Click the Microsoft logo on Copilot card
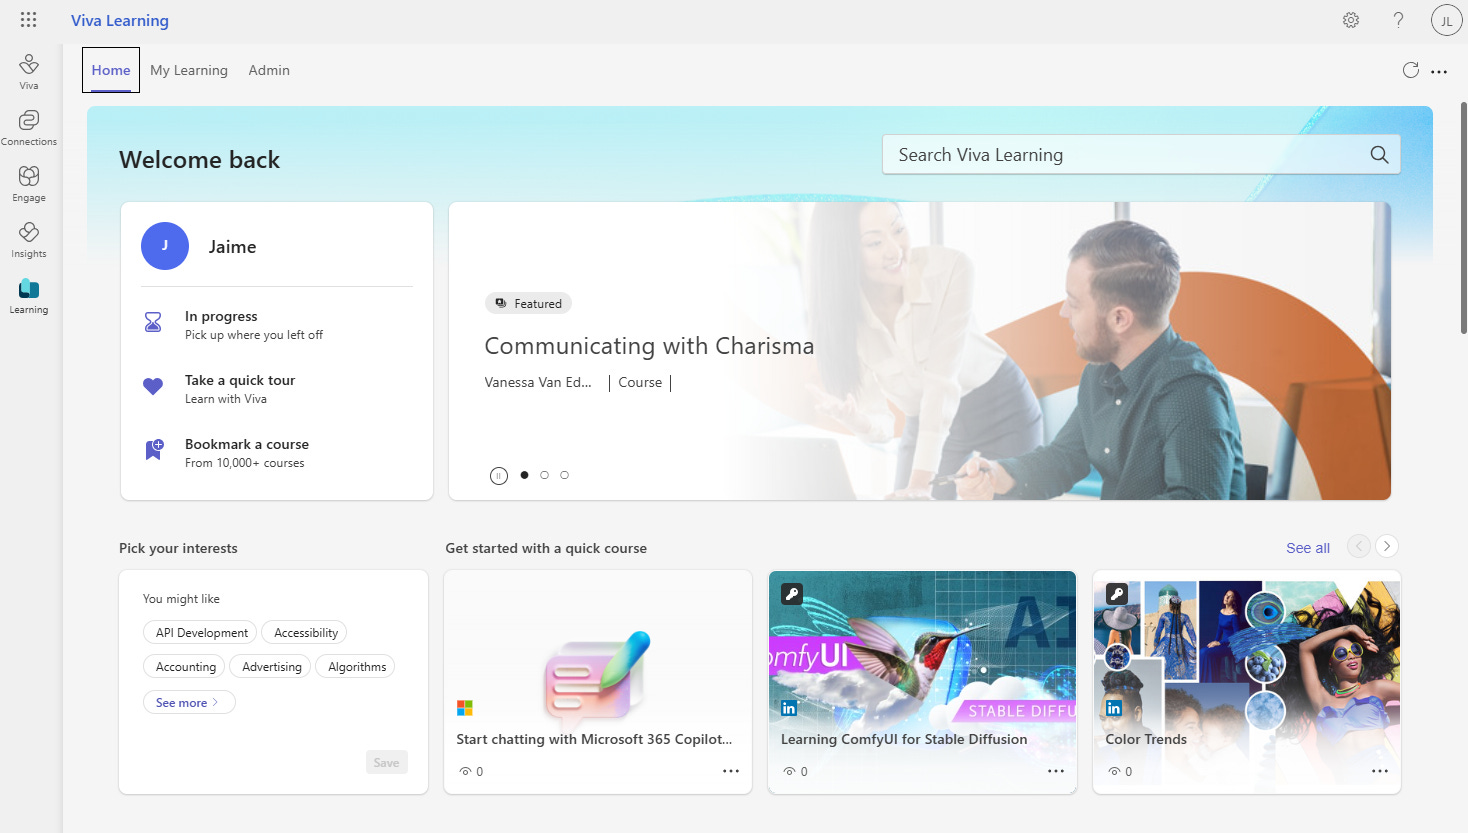This screenshot has width=1468, height=833. pyautogui.click(x=465, y=708)
